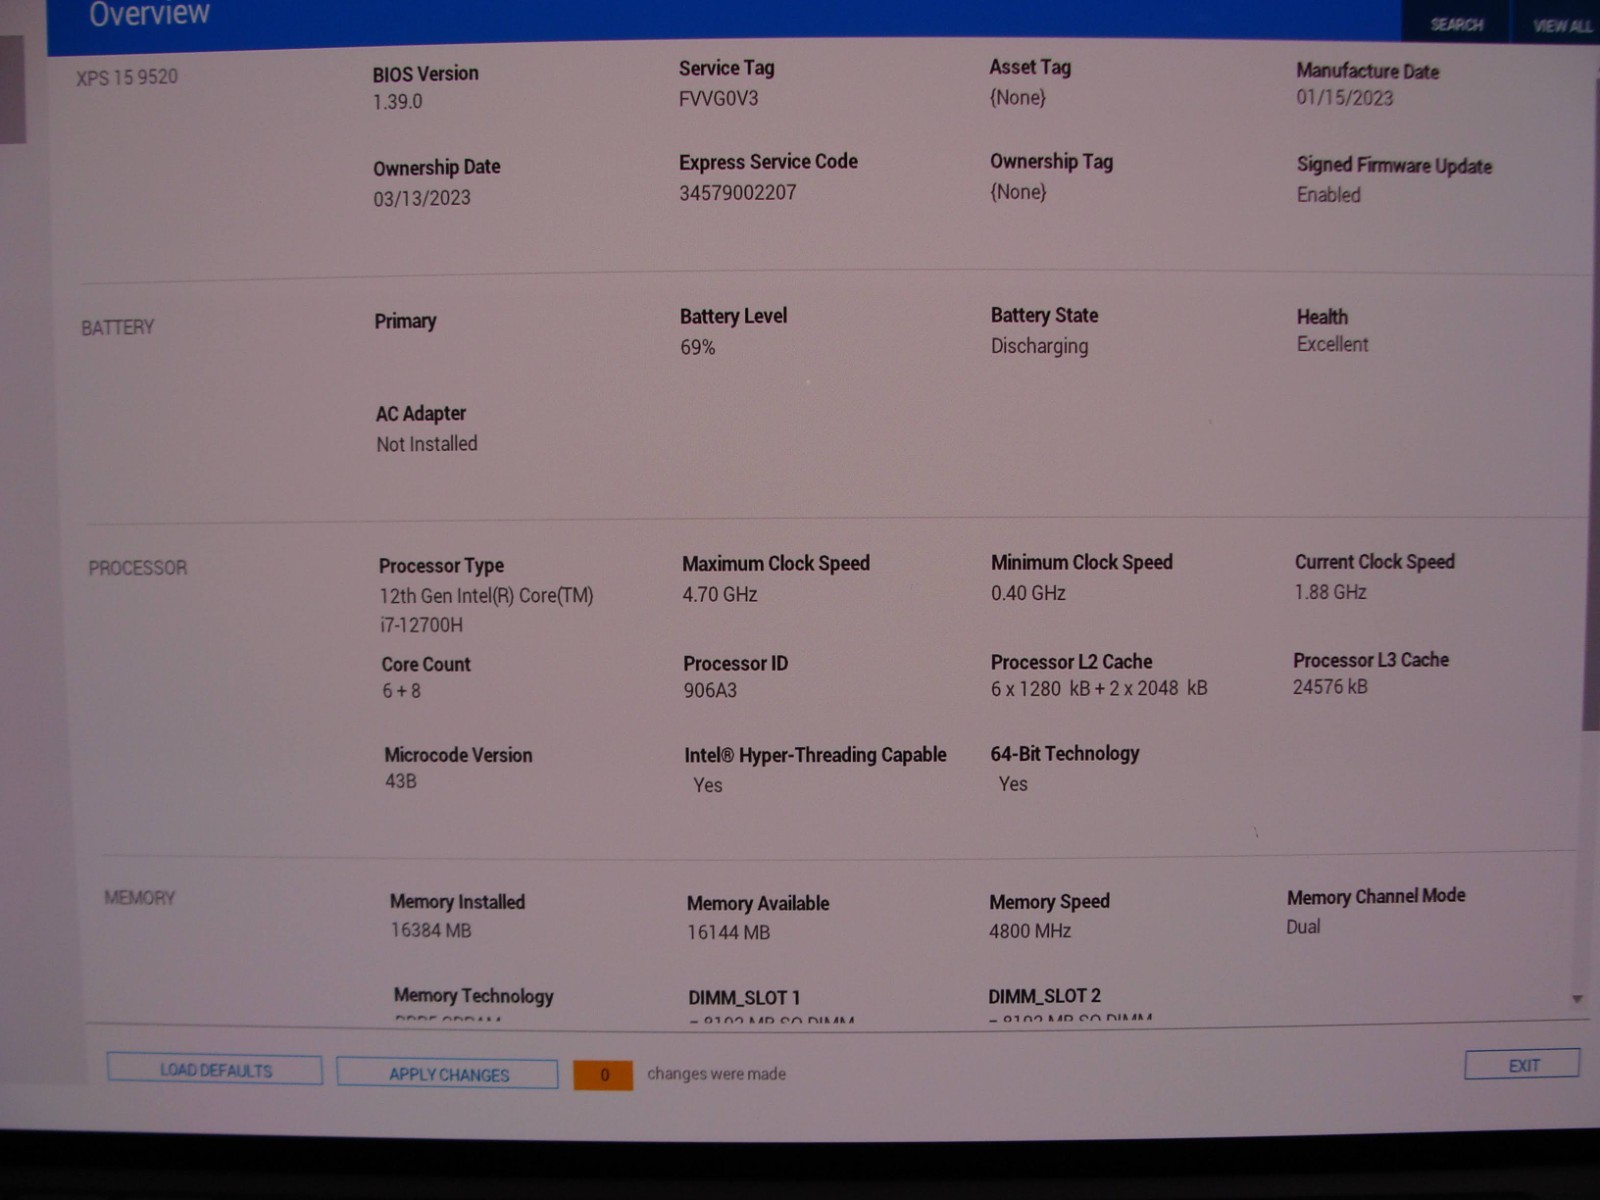
Task: Select microcode version 43B
Action: point(401,781)
